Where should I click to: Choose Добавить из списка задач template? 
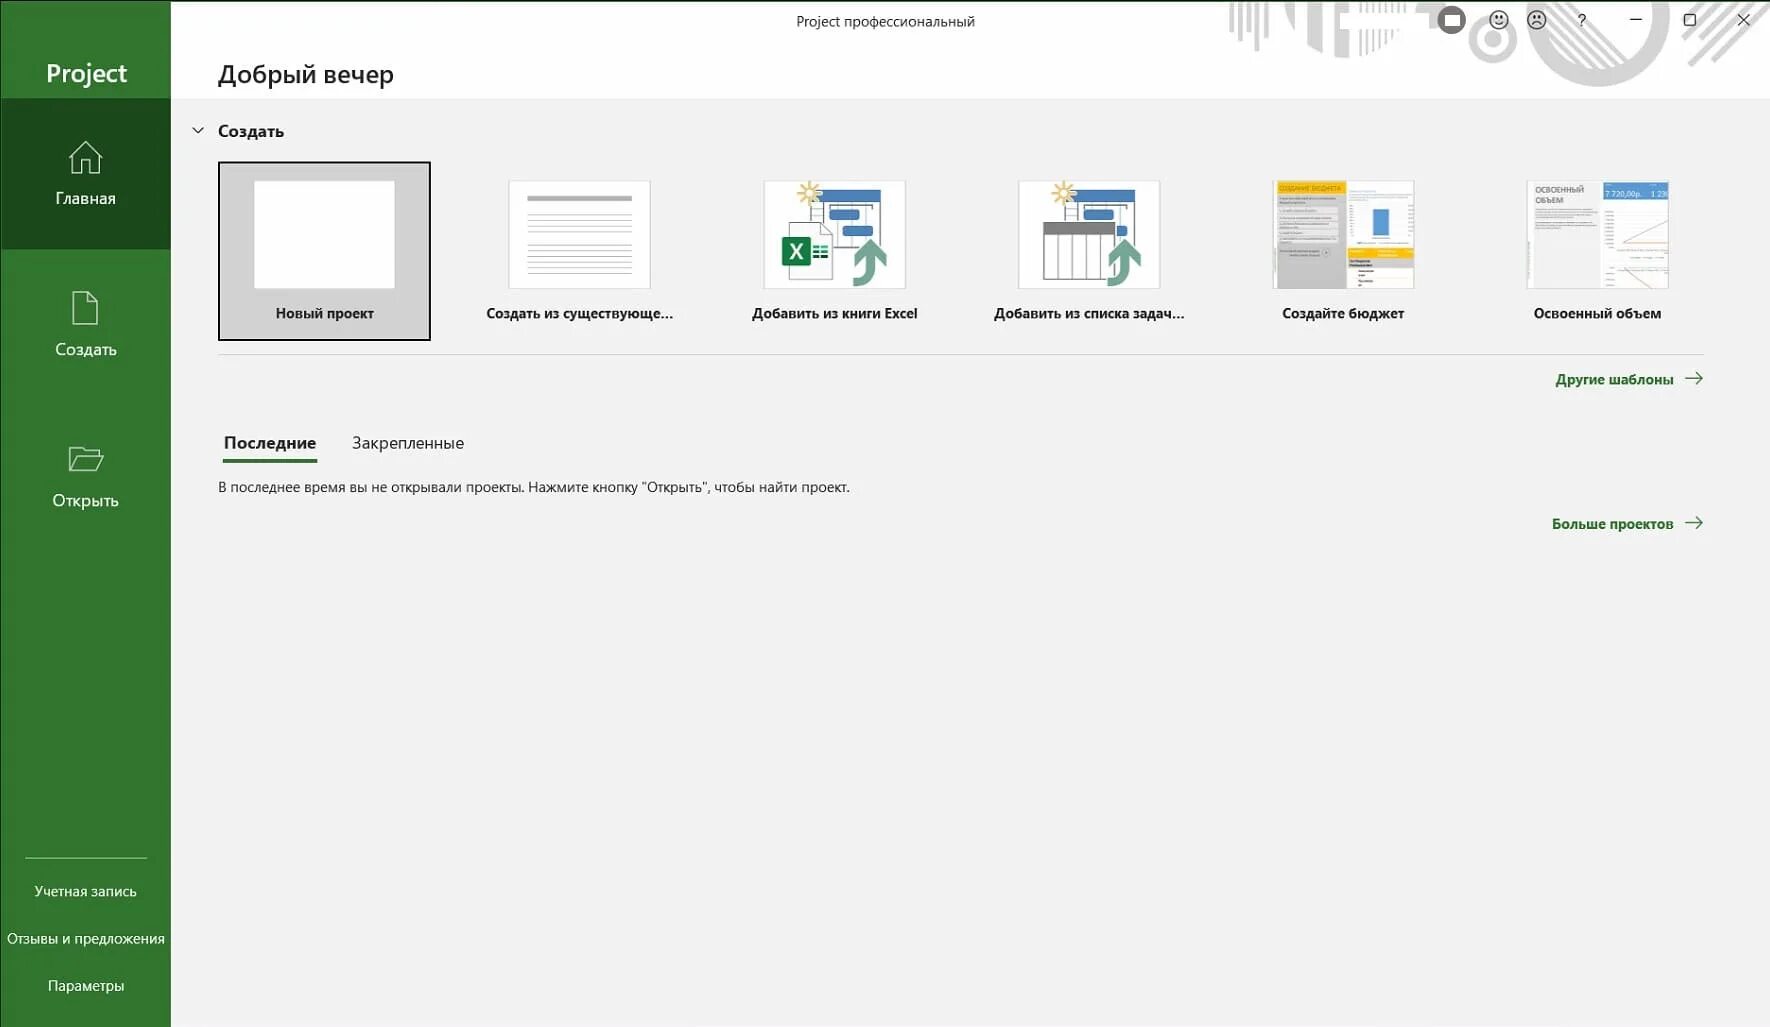pos(1089,251)
